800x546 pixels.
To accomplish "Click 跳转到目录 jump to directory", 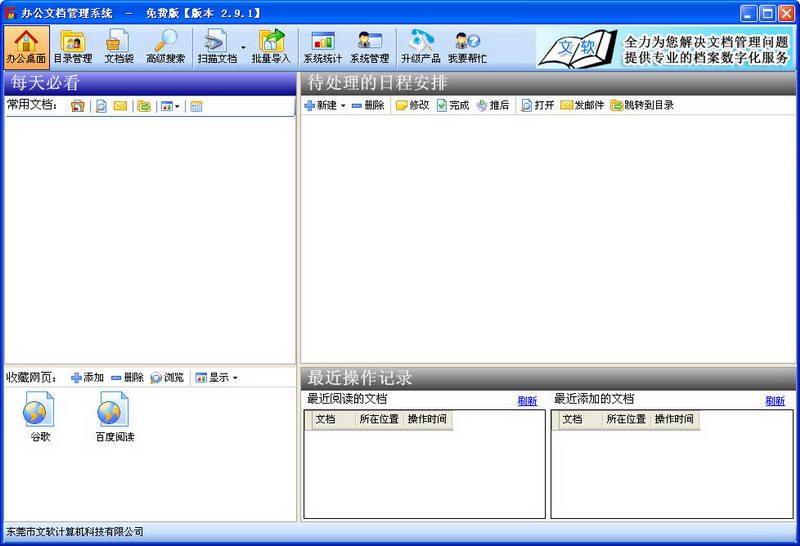I will (x=642, y=105).
